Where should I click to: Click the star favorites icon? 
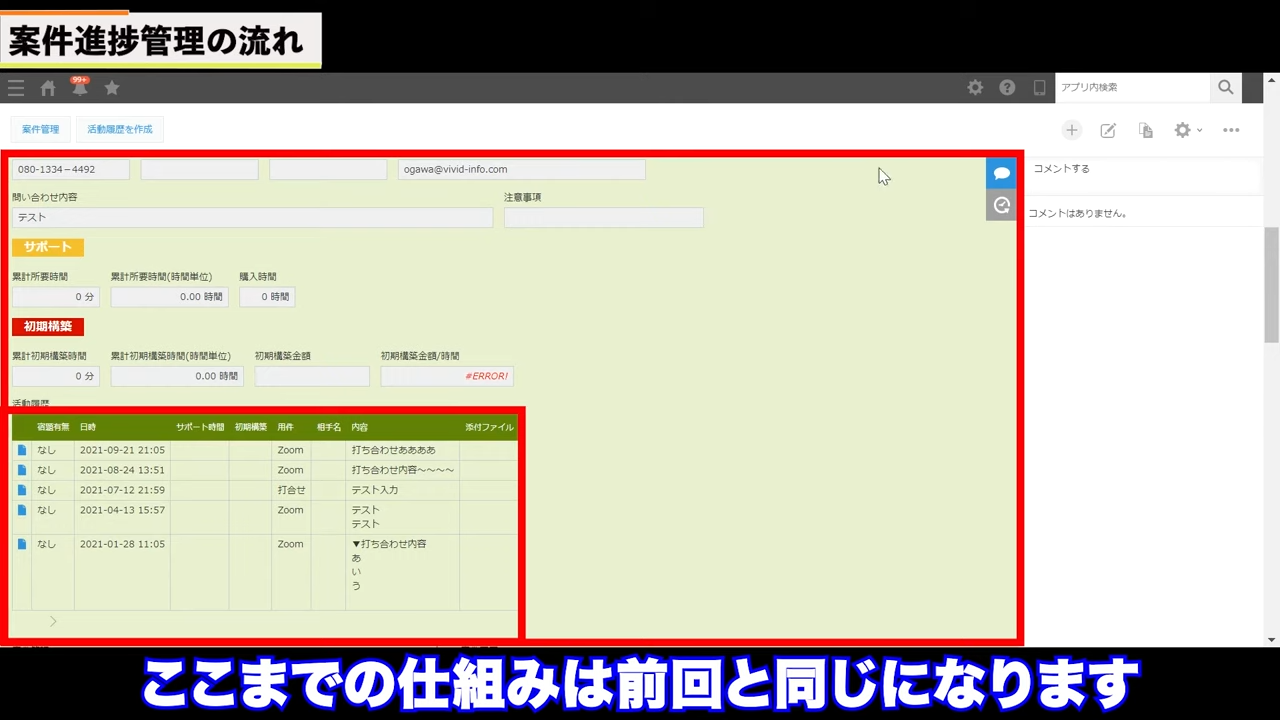[112, 88]
